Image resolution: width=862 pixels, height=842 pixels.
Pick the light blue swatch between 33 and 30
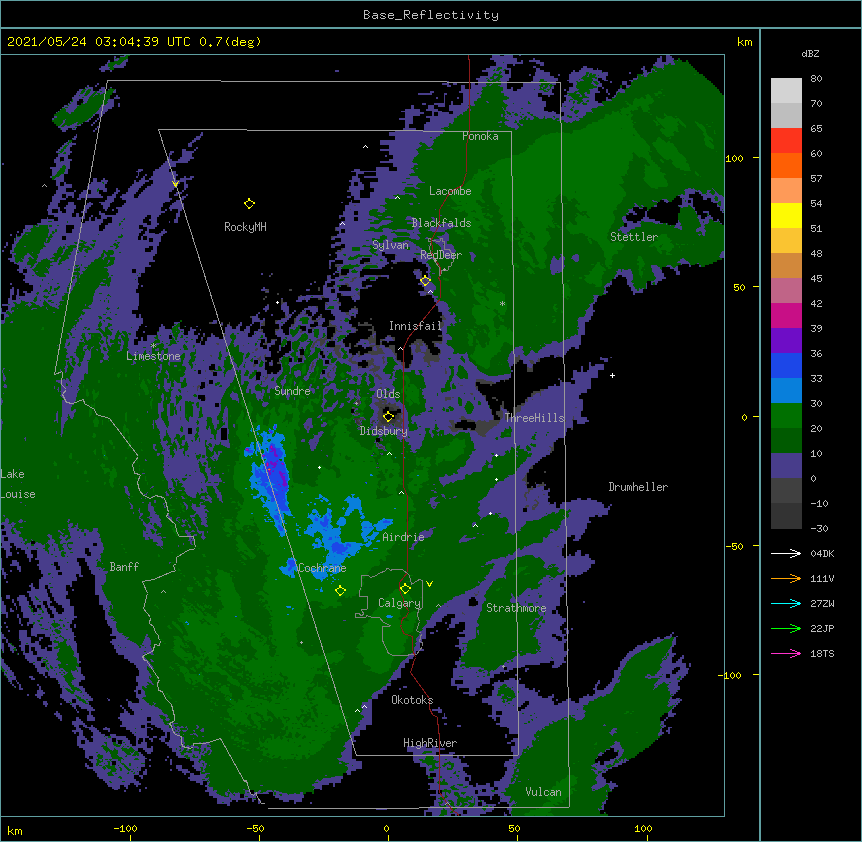point(786,391)
